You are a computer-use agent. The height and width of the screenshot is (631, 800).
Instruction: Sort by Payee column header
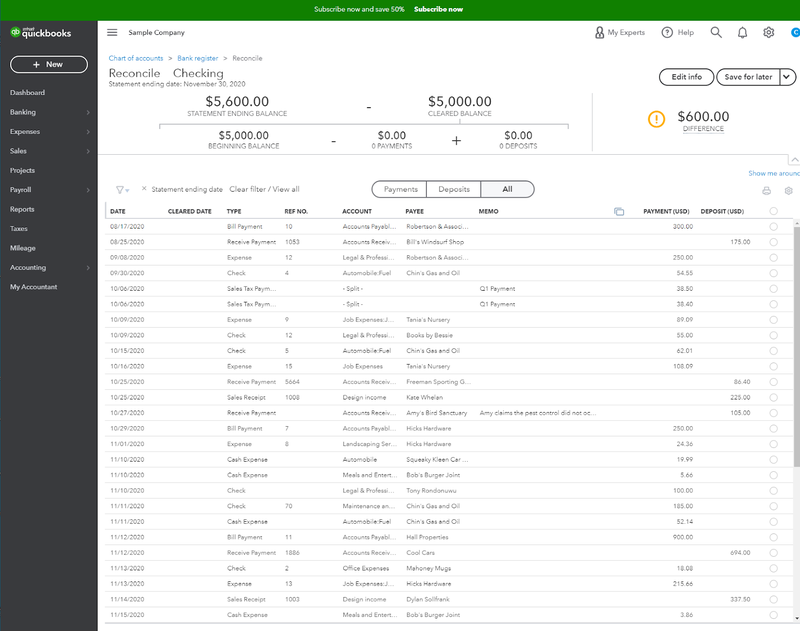(x=414, y=211)
